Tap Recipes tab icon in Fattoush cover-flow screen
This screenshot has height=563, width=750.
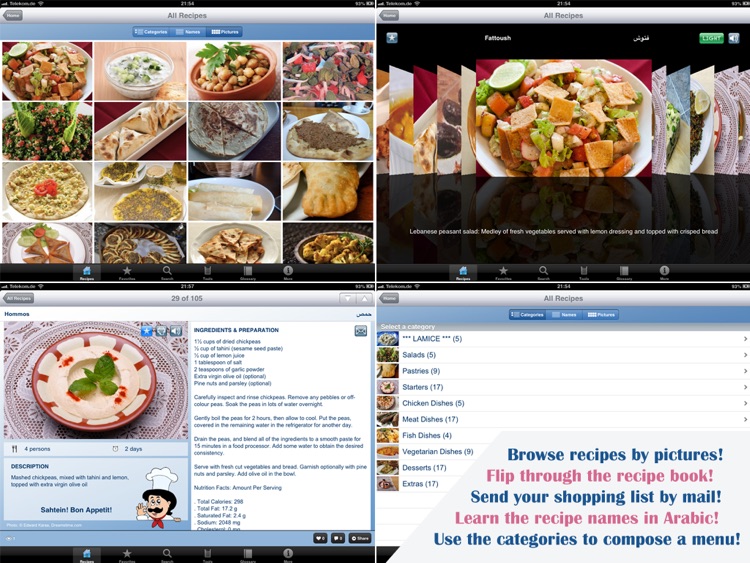(x=463, y=273)
